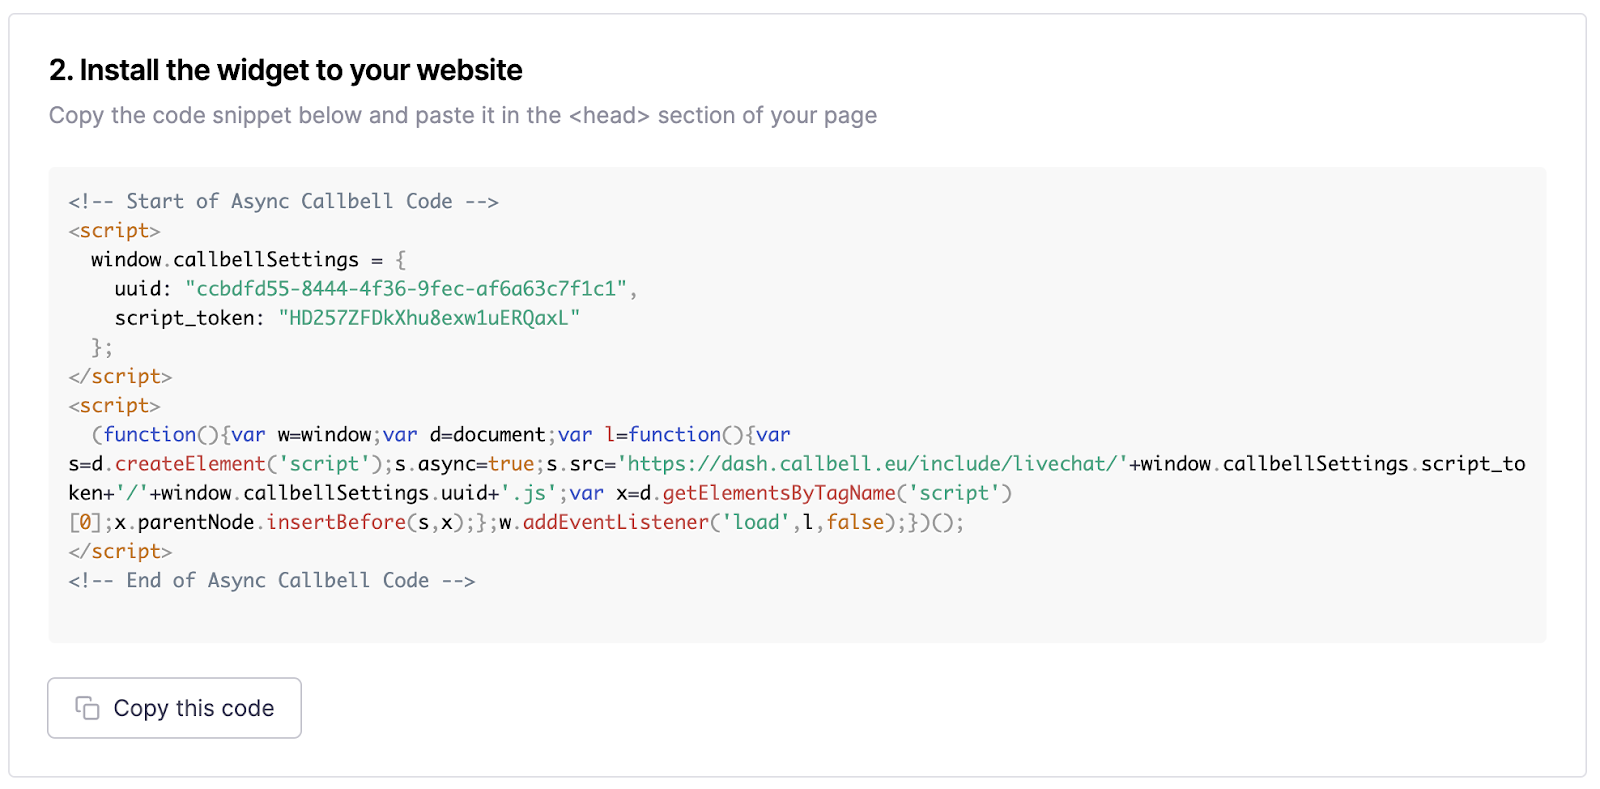Click the copy icon in the button
The image size is (1600, 789).
(x=87, y=708)
